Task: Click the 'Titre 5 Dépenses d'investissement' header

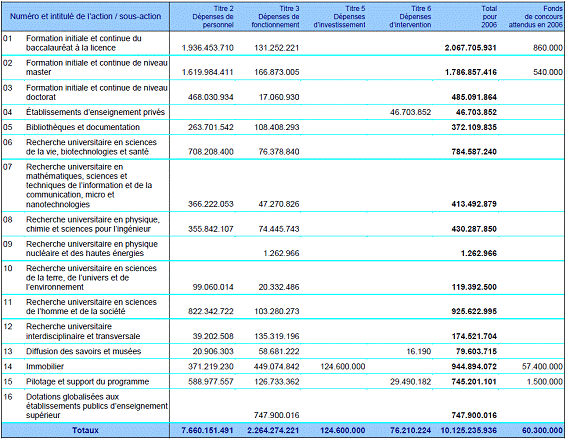Action: pyautogui.click(x=340, y=17)
